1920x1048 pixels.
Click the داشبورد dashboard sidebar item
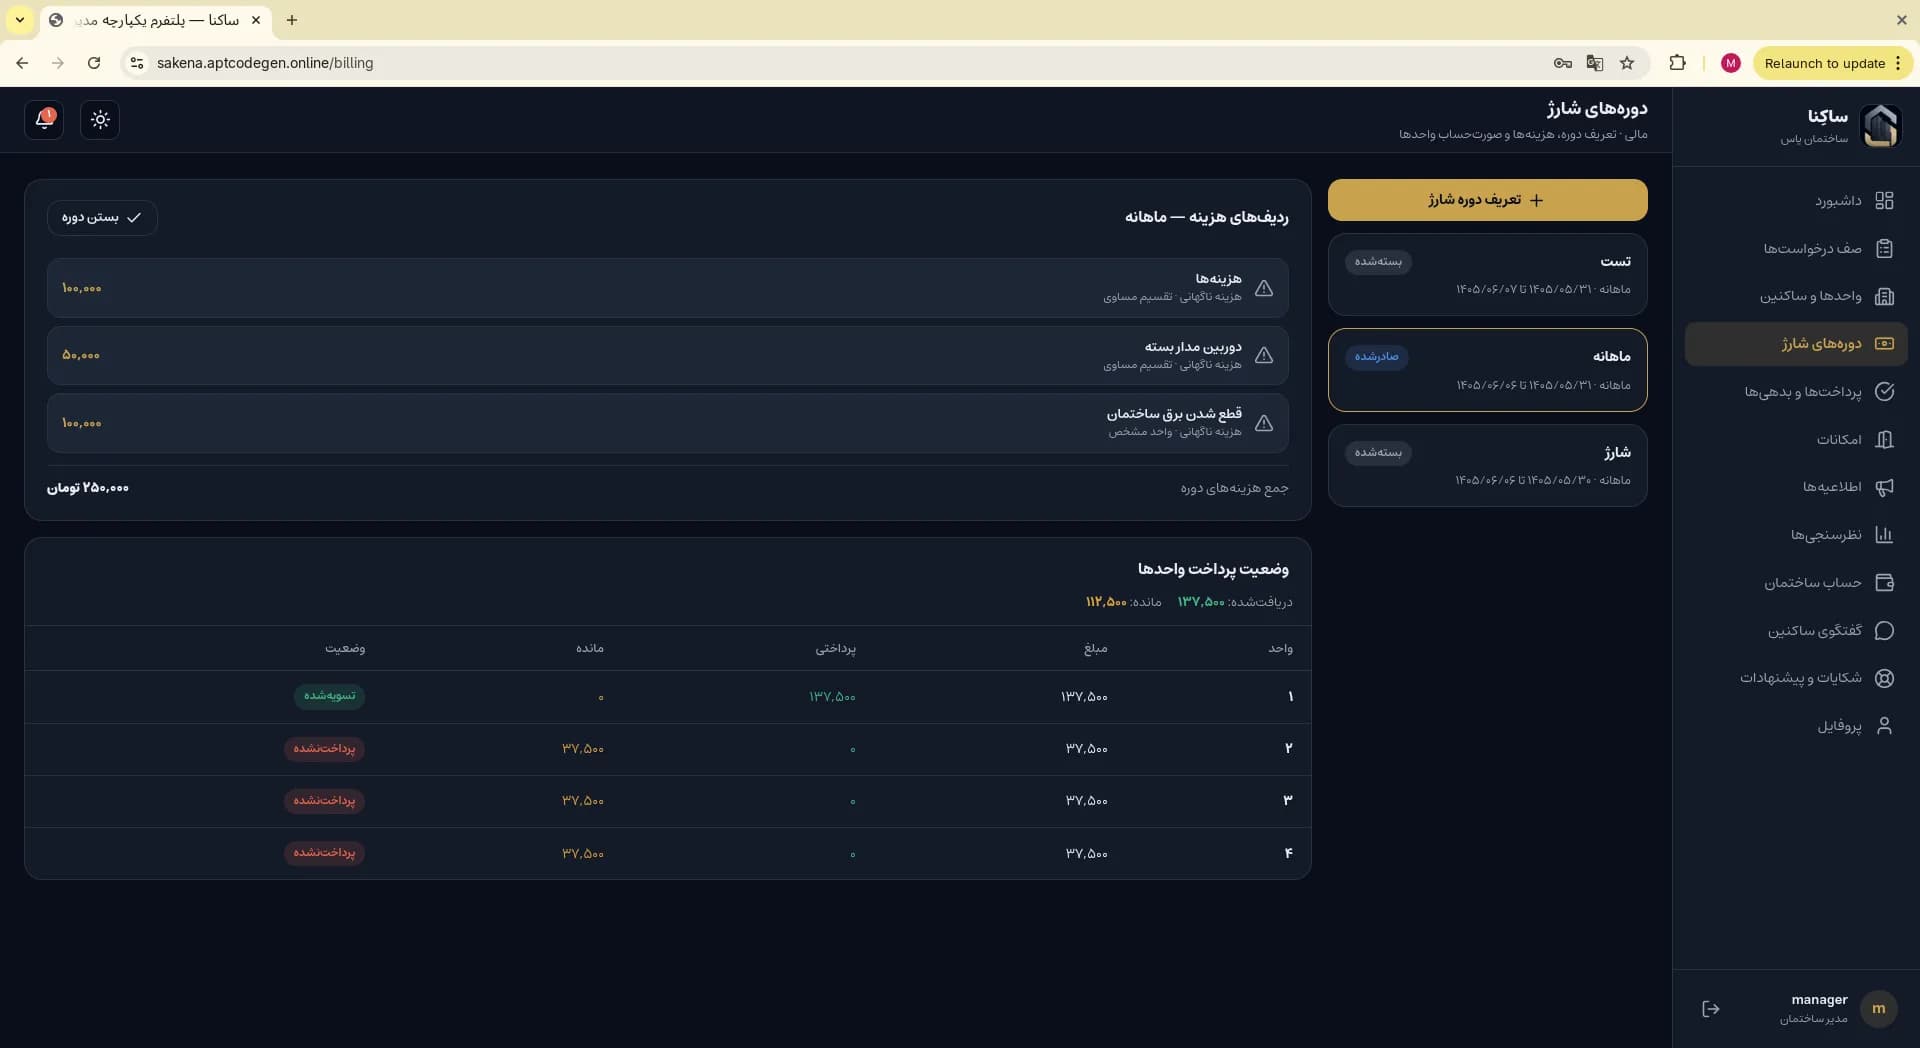point(1796,201)
